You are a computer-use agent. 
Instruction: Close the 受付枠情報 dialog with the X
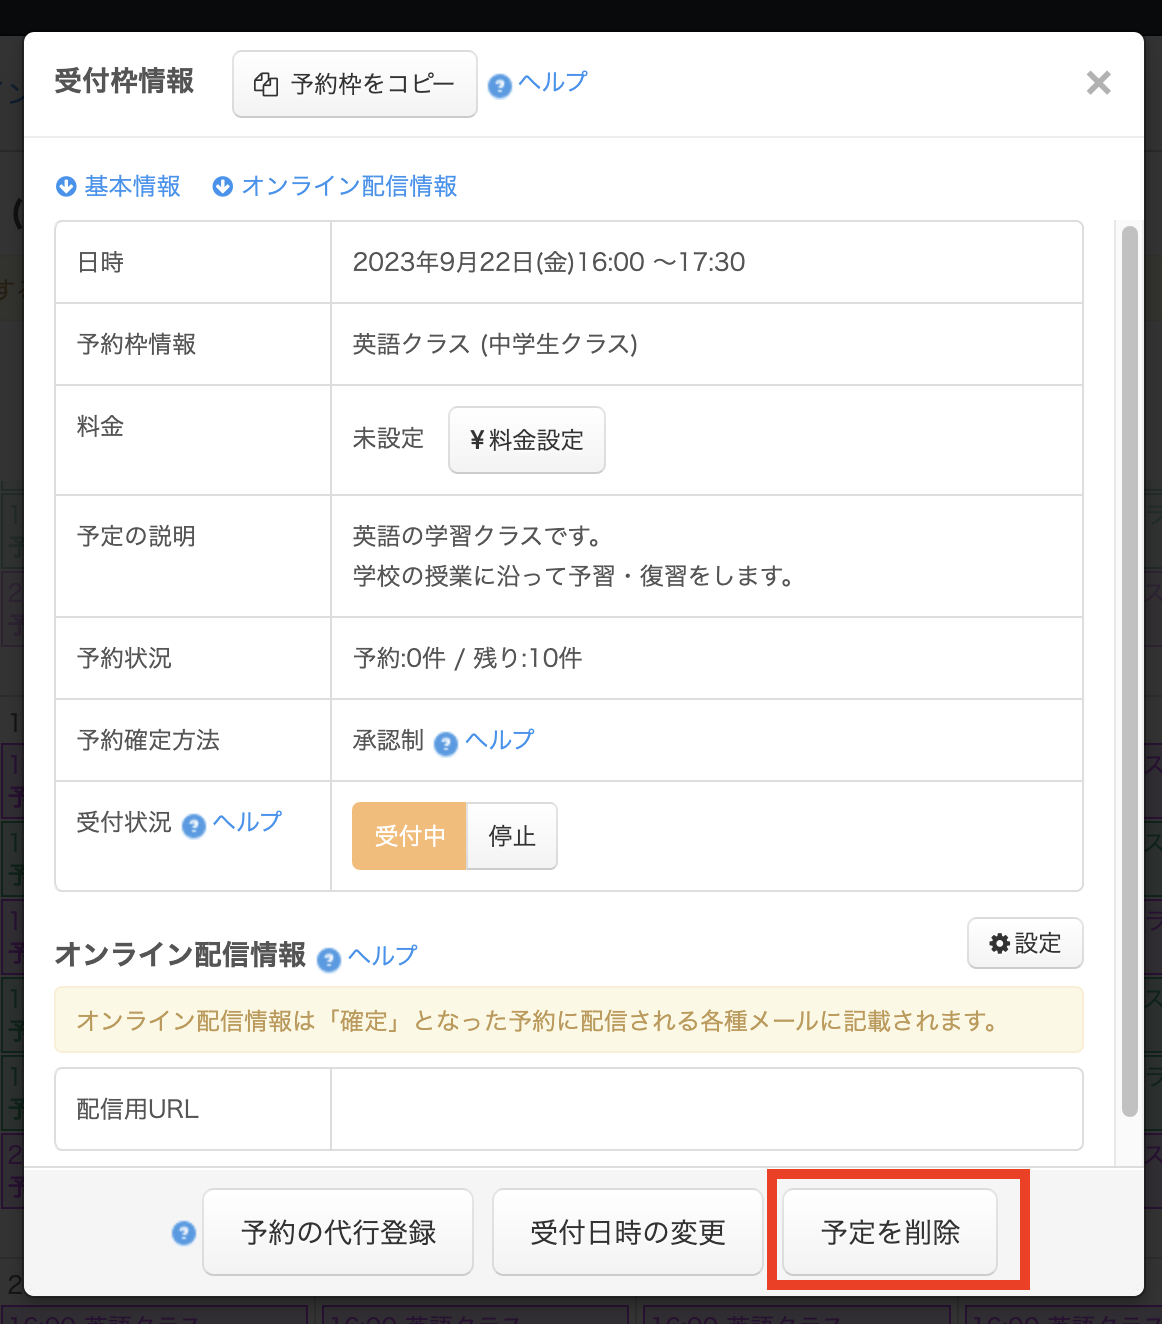(x=1098, y=83)
